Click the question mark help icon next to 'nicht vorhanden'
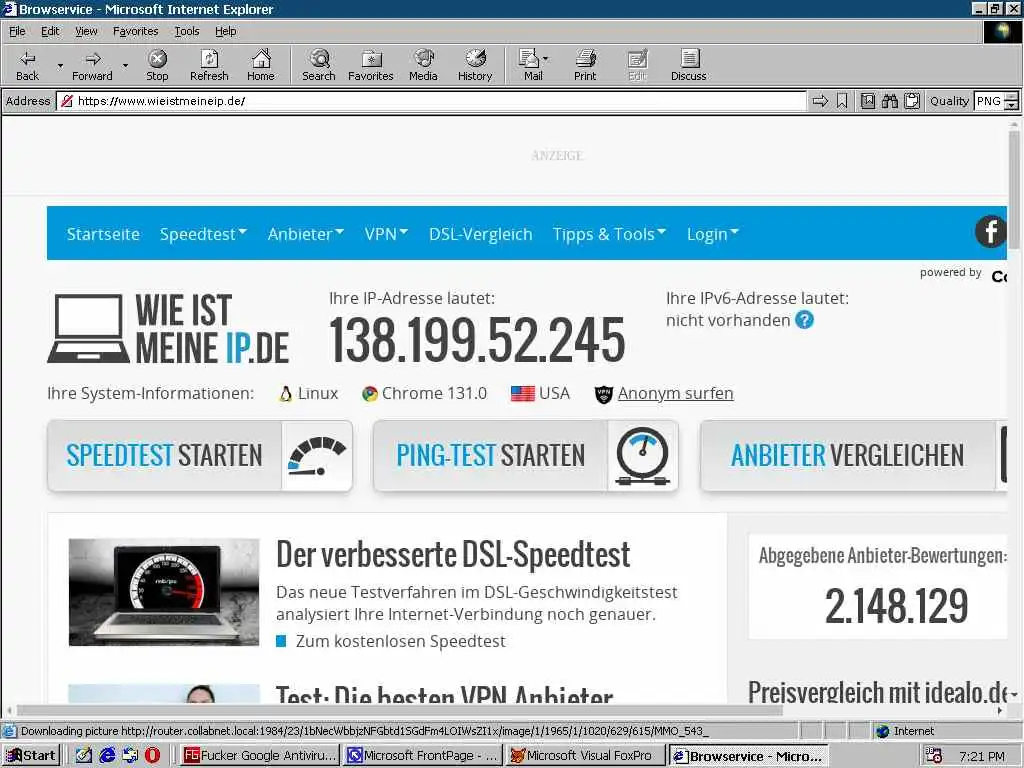 [805, 320]
